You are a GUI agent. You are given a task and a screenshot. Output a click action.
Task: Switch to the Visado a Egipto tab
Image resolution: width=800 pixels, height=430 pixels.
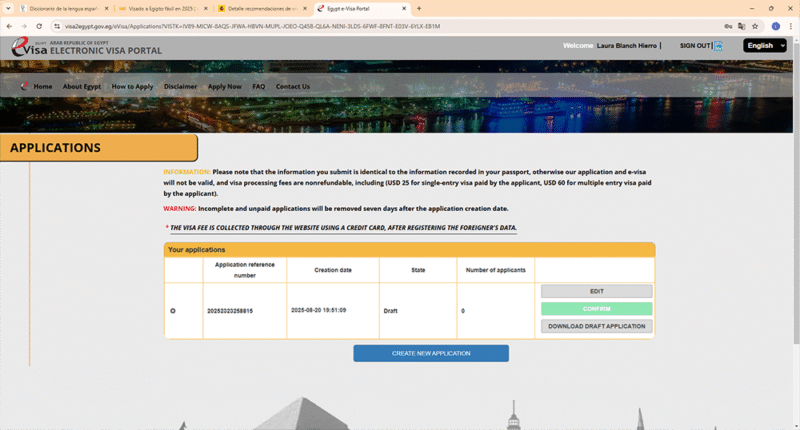click(x=155, y=8)
